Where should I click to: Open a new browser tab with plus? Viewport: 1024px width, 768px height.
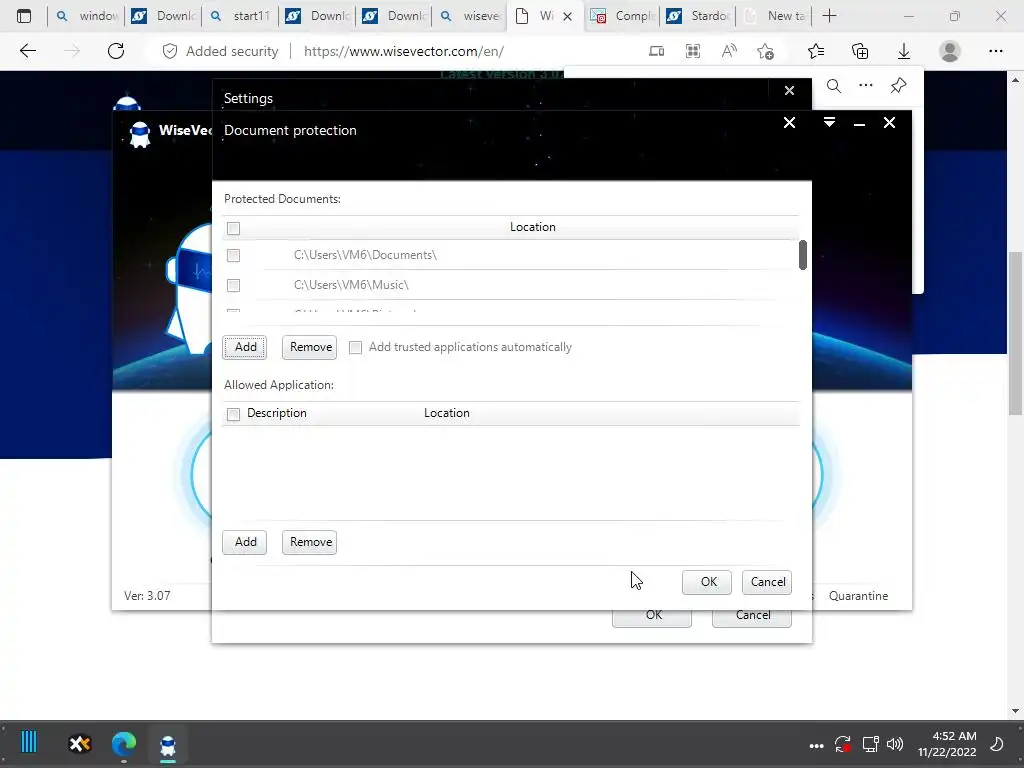click(x=829, y=16)
